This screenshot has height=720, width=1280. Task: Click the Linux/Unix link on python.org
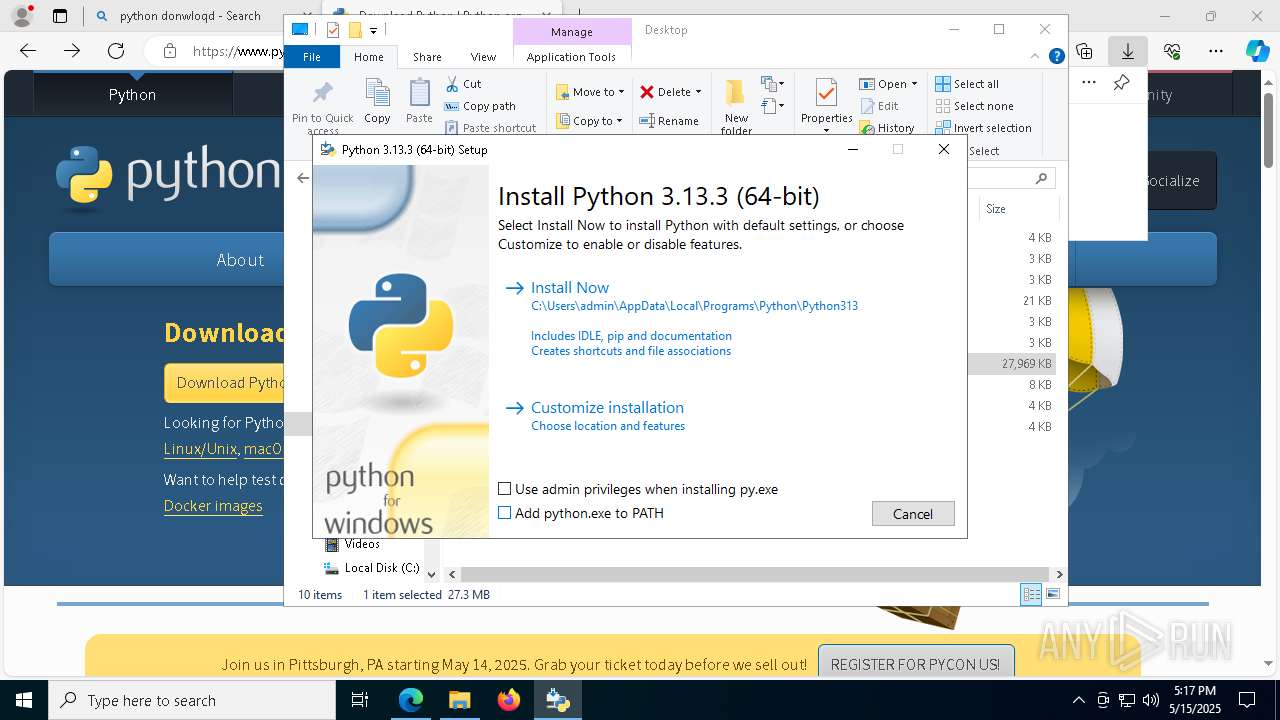tap(200, 450)
